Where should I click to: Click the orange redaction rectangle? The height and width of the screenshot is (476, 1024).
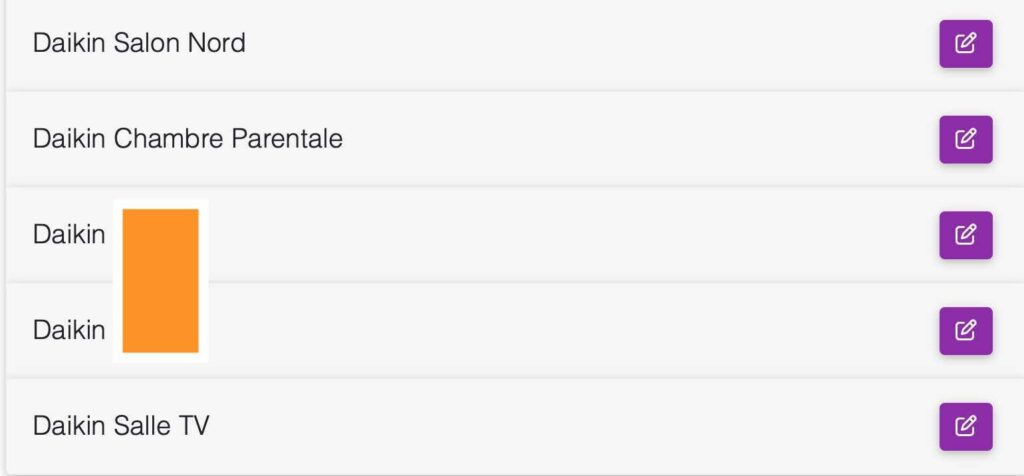161,281
